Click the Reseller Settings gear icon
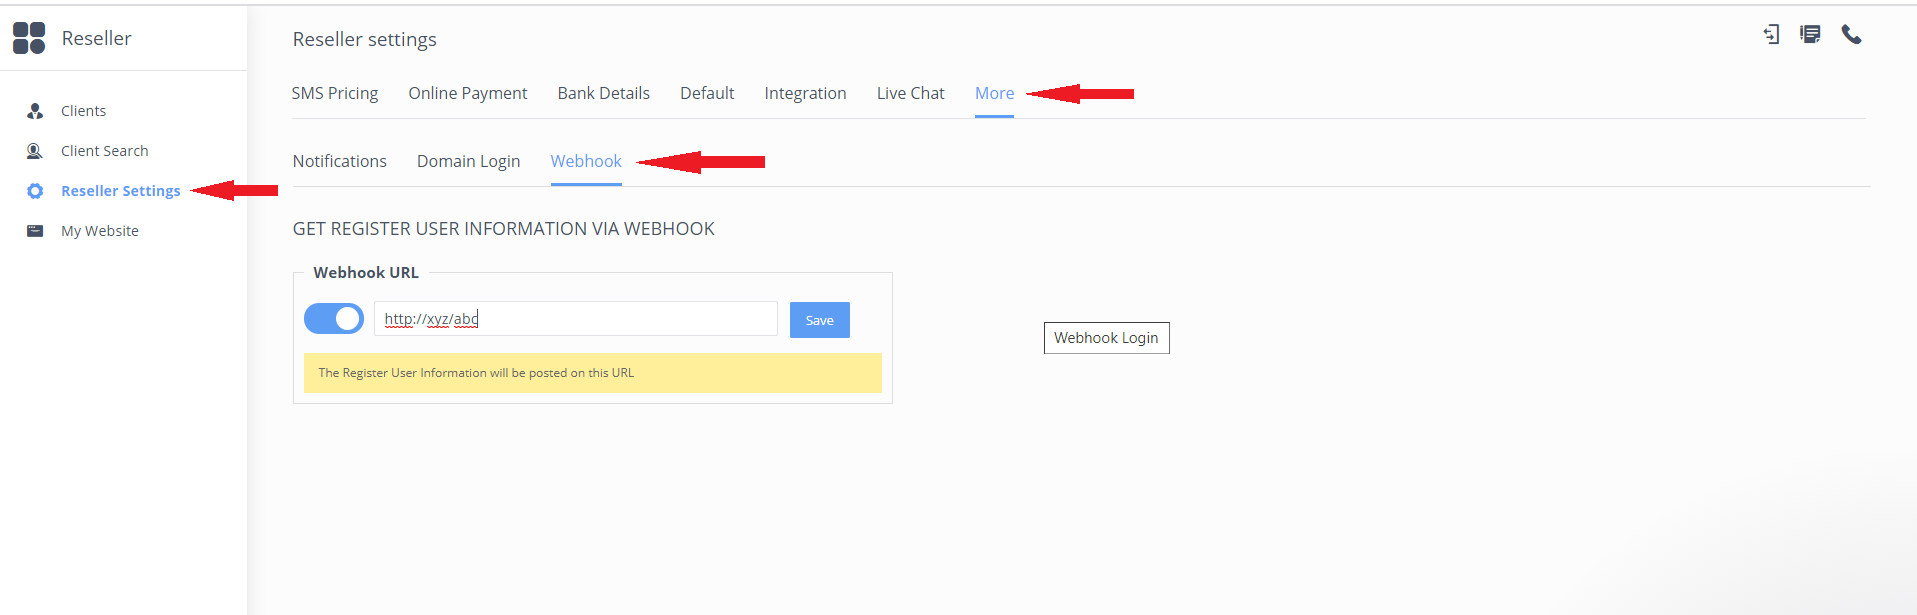The height and width of the screenshot is (615, 1917). (x=35, y=191)
